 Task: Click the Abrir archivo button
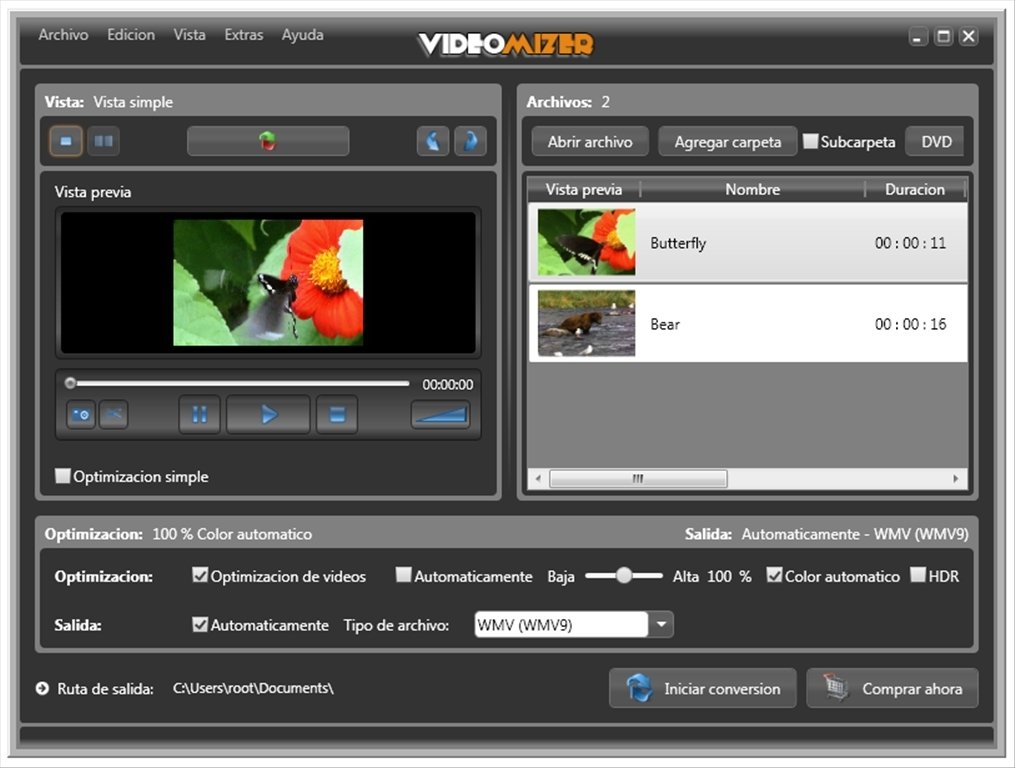pyautogui.click(x=590, y=141)
